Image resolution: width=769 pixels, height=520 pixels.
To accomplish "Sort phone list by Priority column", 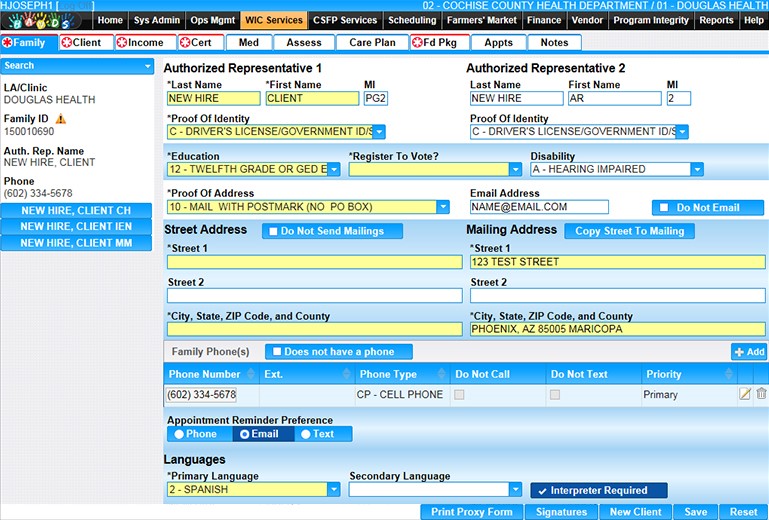I will coord(663,374).
